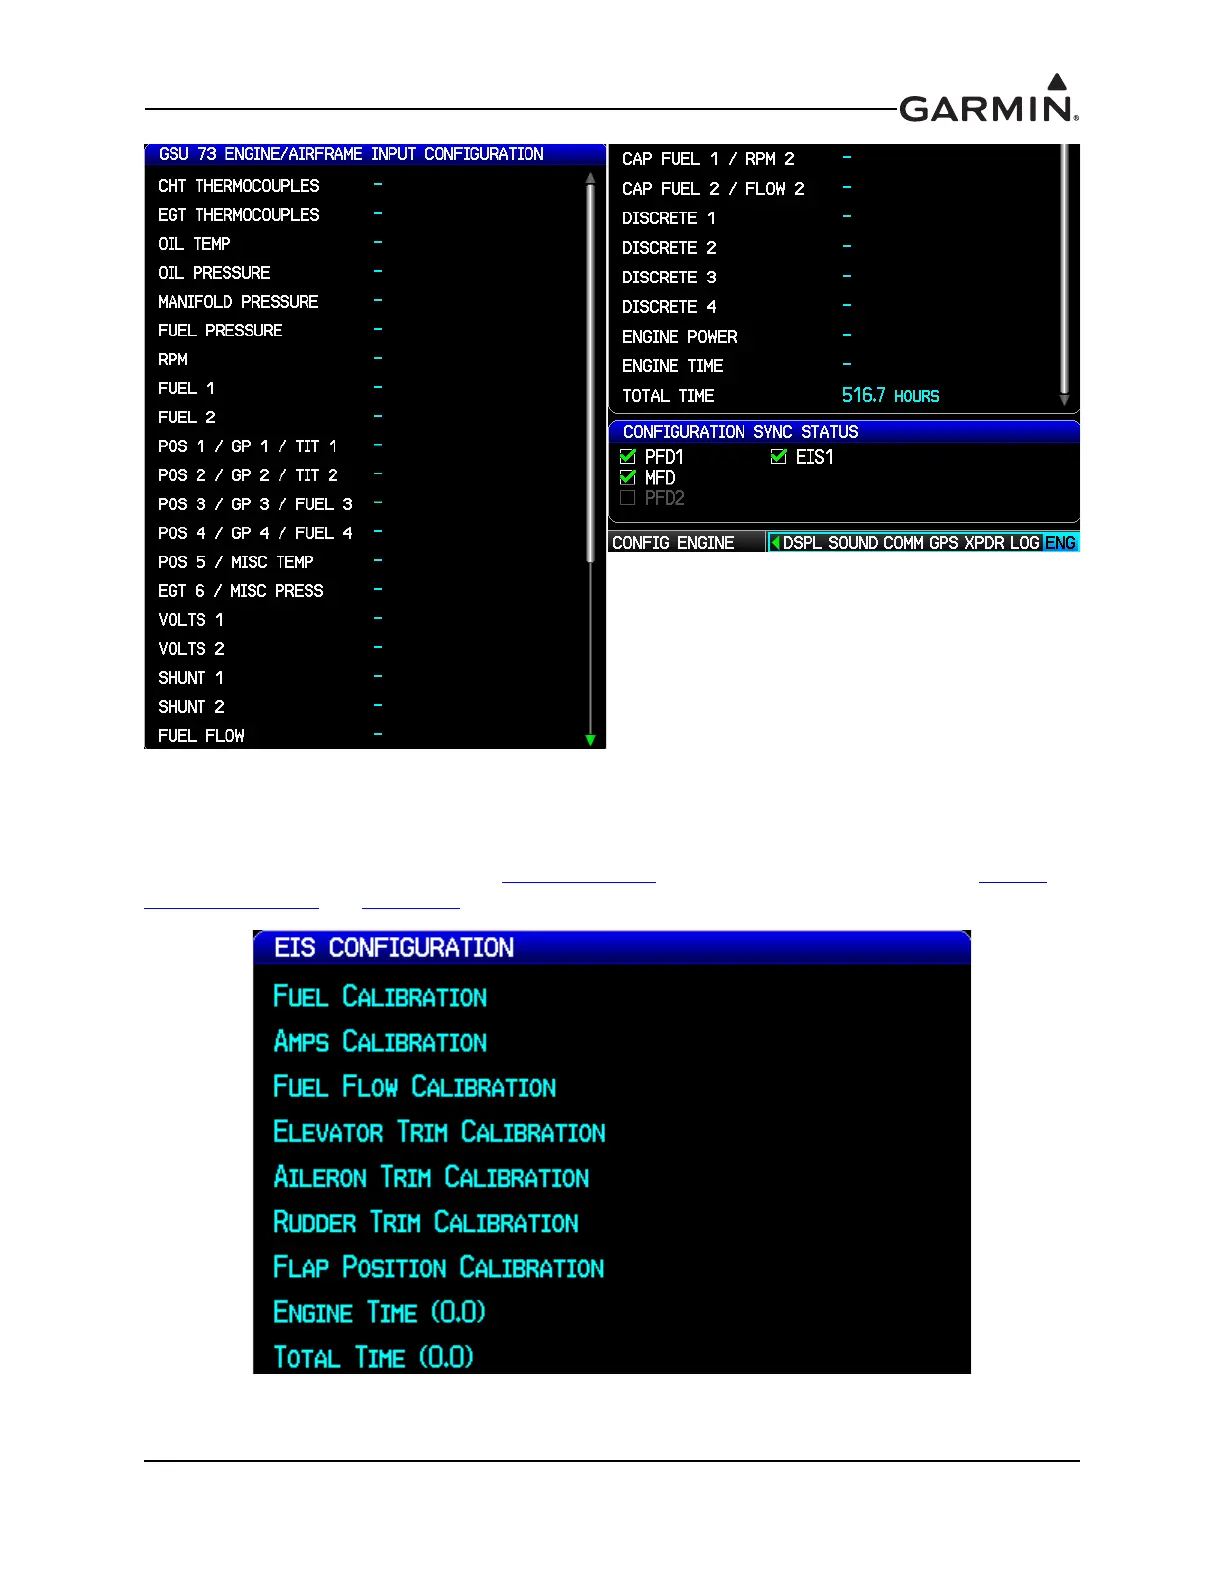Open Aileron Trim Calibration menu entry
The image size is (1224, 1584).
coord(431,1177)
